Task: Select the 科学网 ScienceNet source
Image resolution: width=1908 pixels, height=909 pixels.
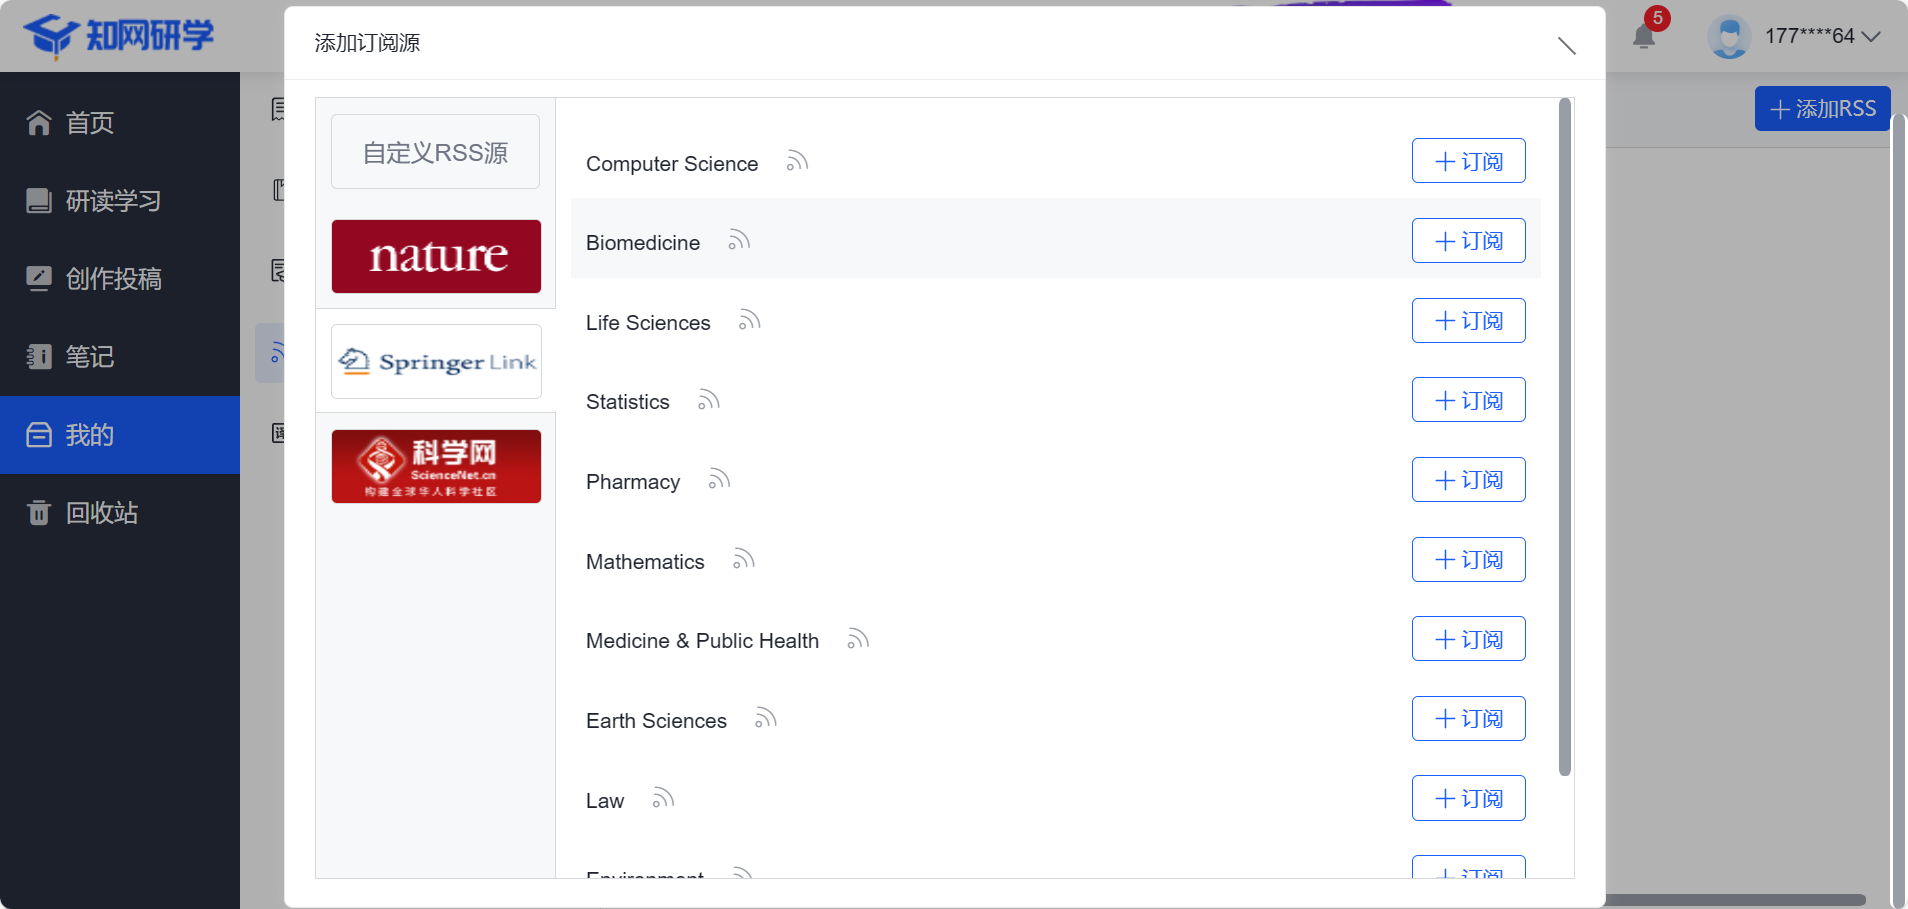Action: (436, 466)
